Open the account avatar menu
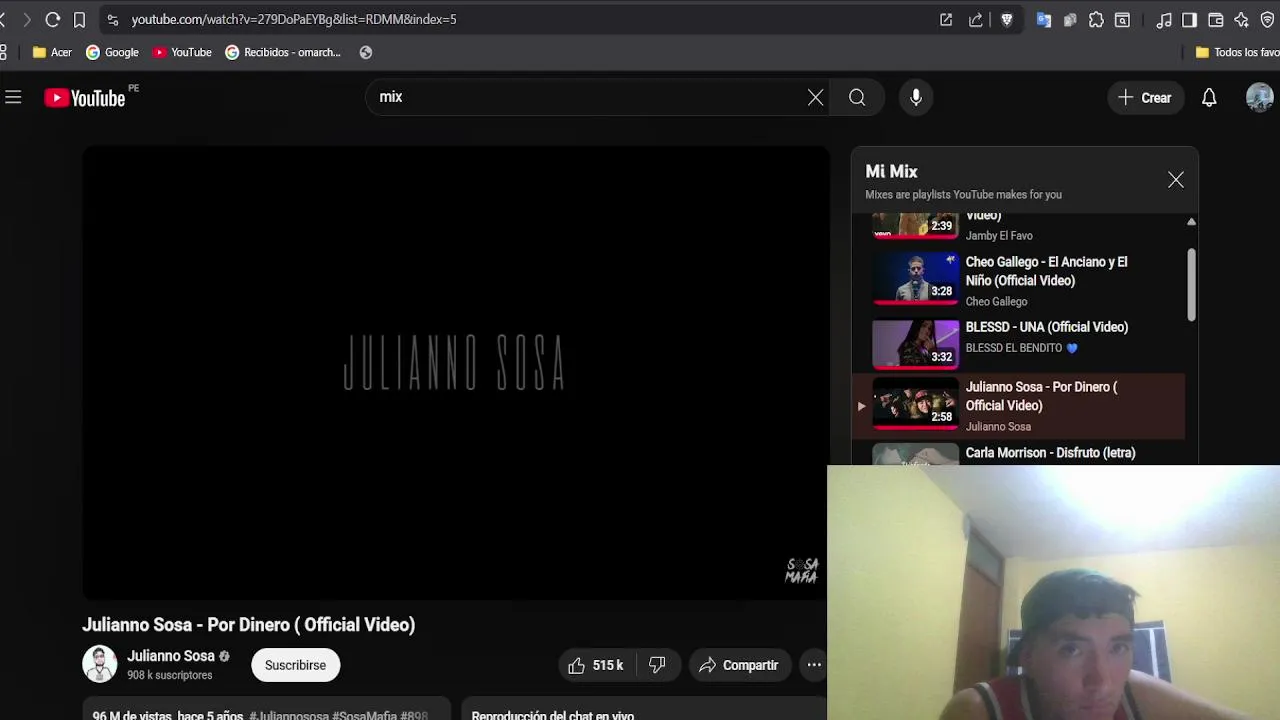Image resolution: width=1280 pixels, height=720 pixels. 1259,97
